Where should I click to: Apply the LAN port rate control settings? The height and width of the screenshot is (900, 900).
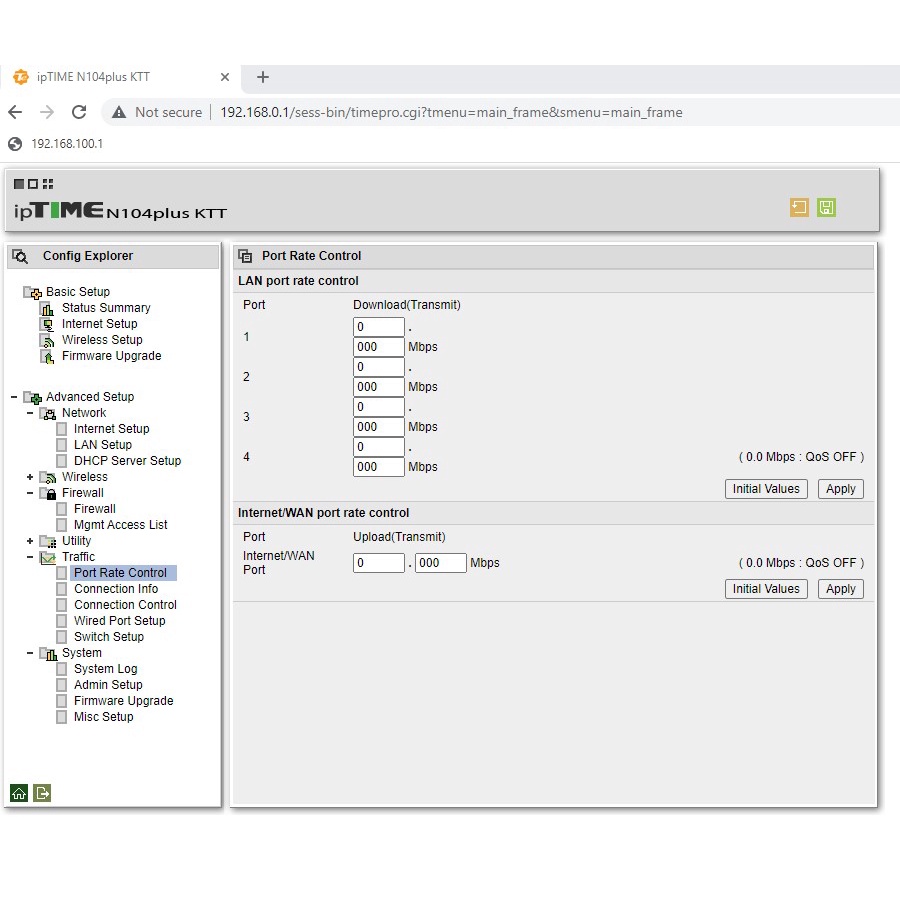pos(840,489)
